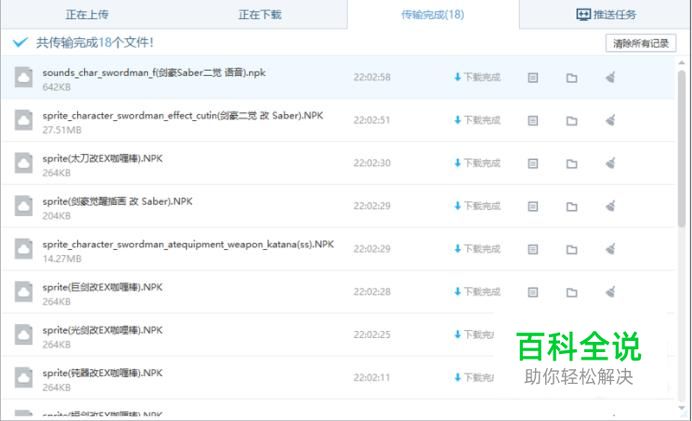Screen dimensions: 692x421
Task: Remove sprite(太刀改EX咖喱棒) record with broom icon
Action: (610, 163)
